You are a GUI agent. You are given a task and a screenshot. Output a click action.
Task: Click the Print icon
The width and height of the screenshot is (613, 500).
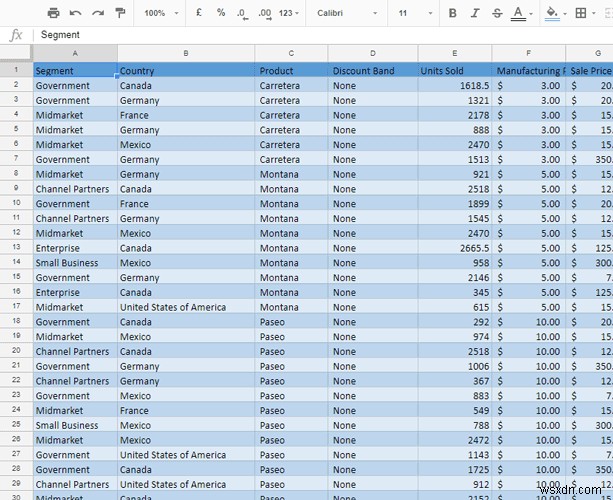pos(53,13)
